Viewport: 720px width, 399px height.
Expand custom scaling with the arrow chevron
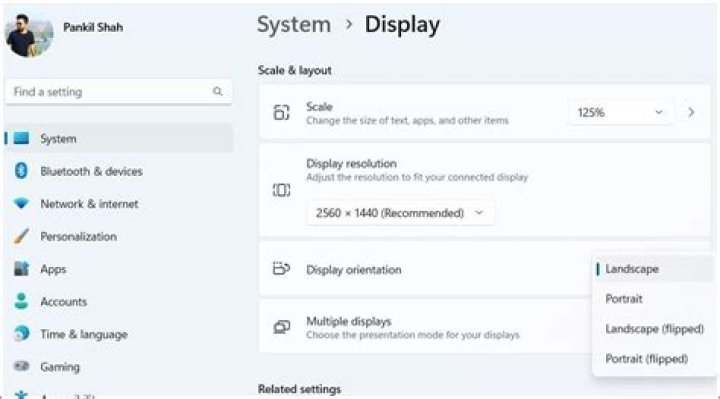pyautogui.click(x=691, y=112)
